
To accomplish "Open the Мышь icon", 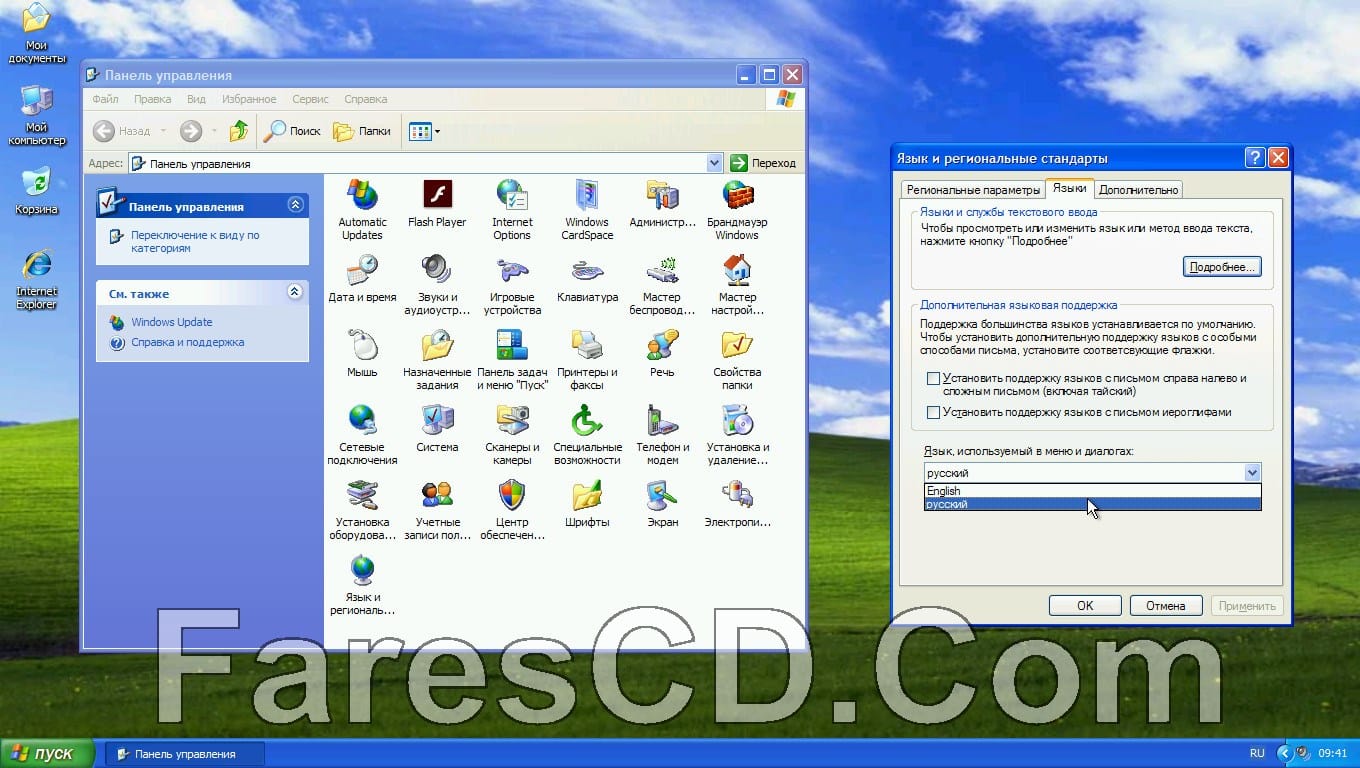I will [x=362, y=353].
